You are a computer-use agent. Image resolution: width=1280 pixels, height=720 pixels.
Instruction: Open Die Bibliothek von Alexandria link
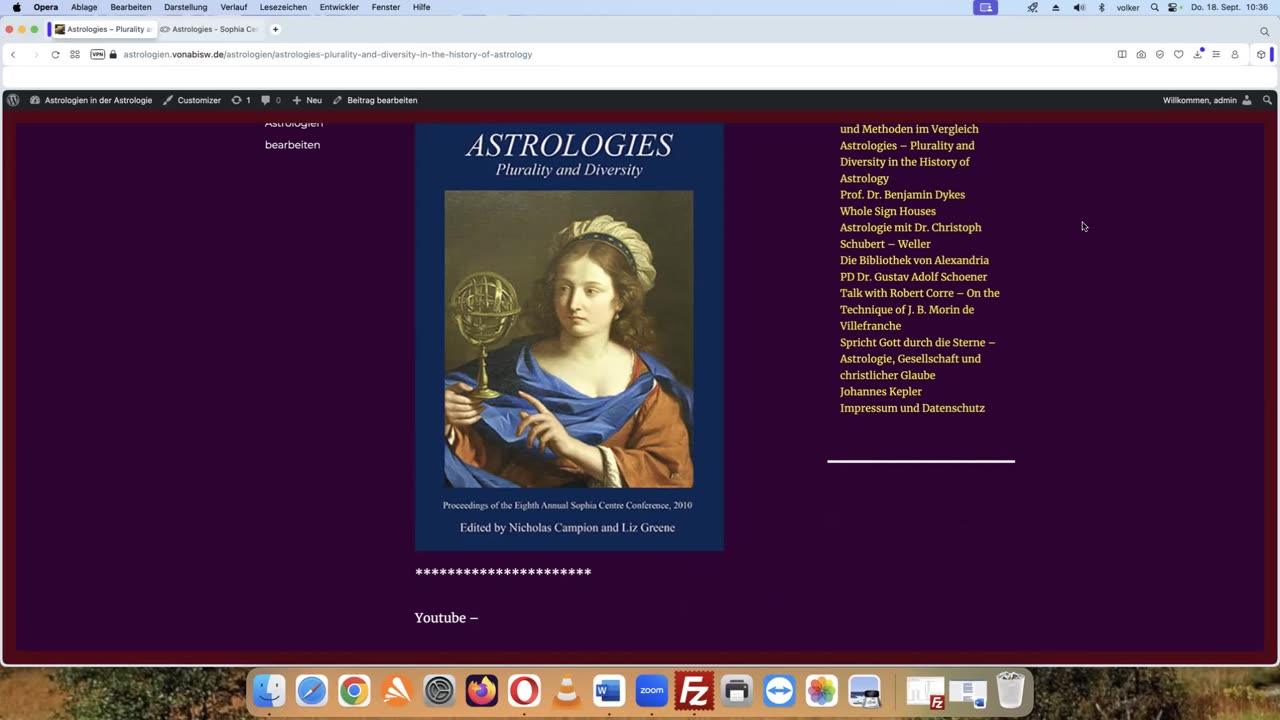(x=914, y=260)
